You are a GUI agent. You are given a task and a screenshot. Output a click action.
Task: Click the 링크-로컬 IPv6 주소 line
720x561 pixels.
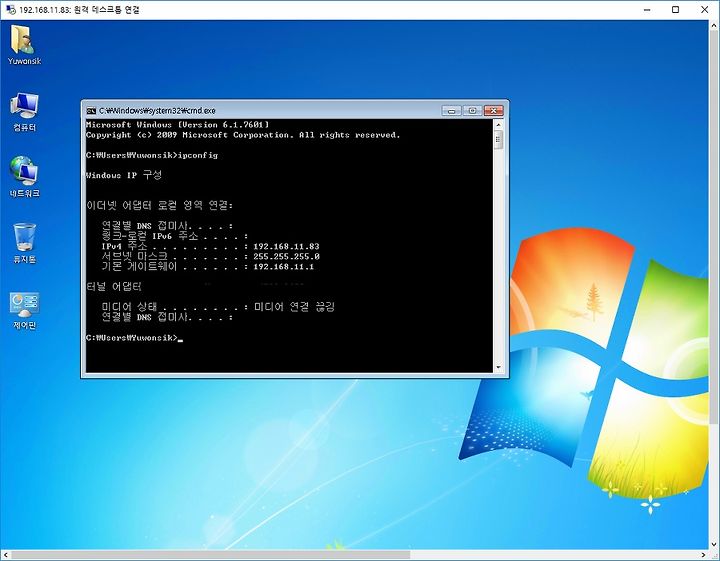tap(175, 236)
